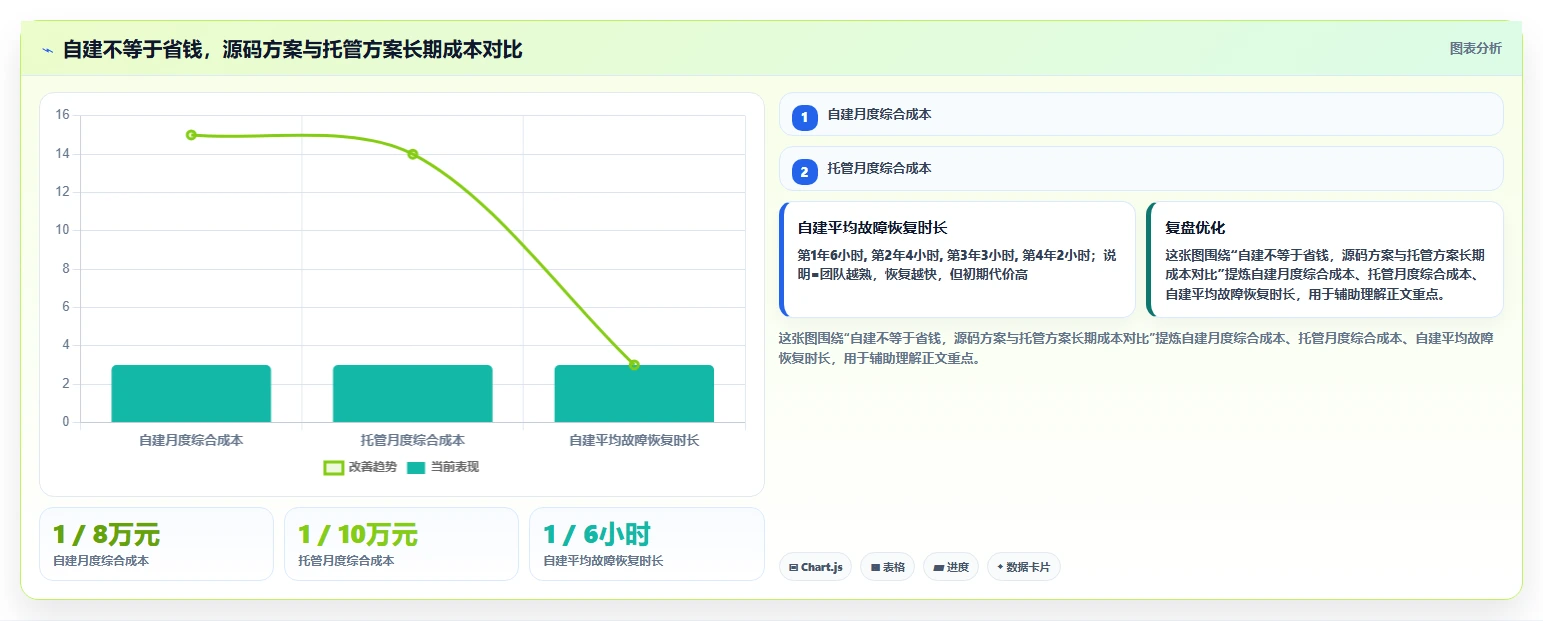Screen dimensions: 1543x621
Task: Click the y-axis value 16
Action: (x=62, y=115)
